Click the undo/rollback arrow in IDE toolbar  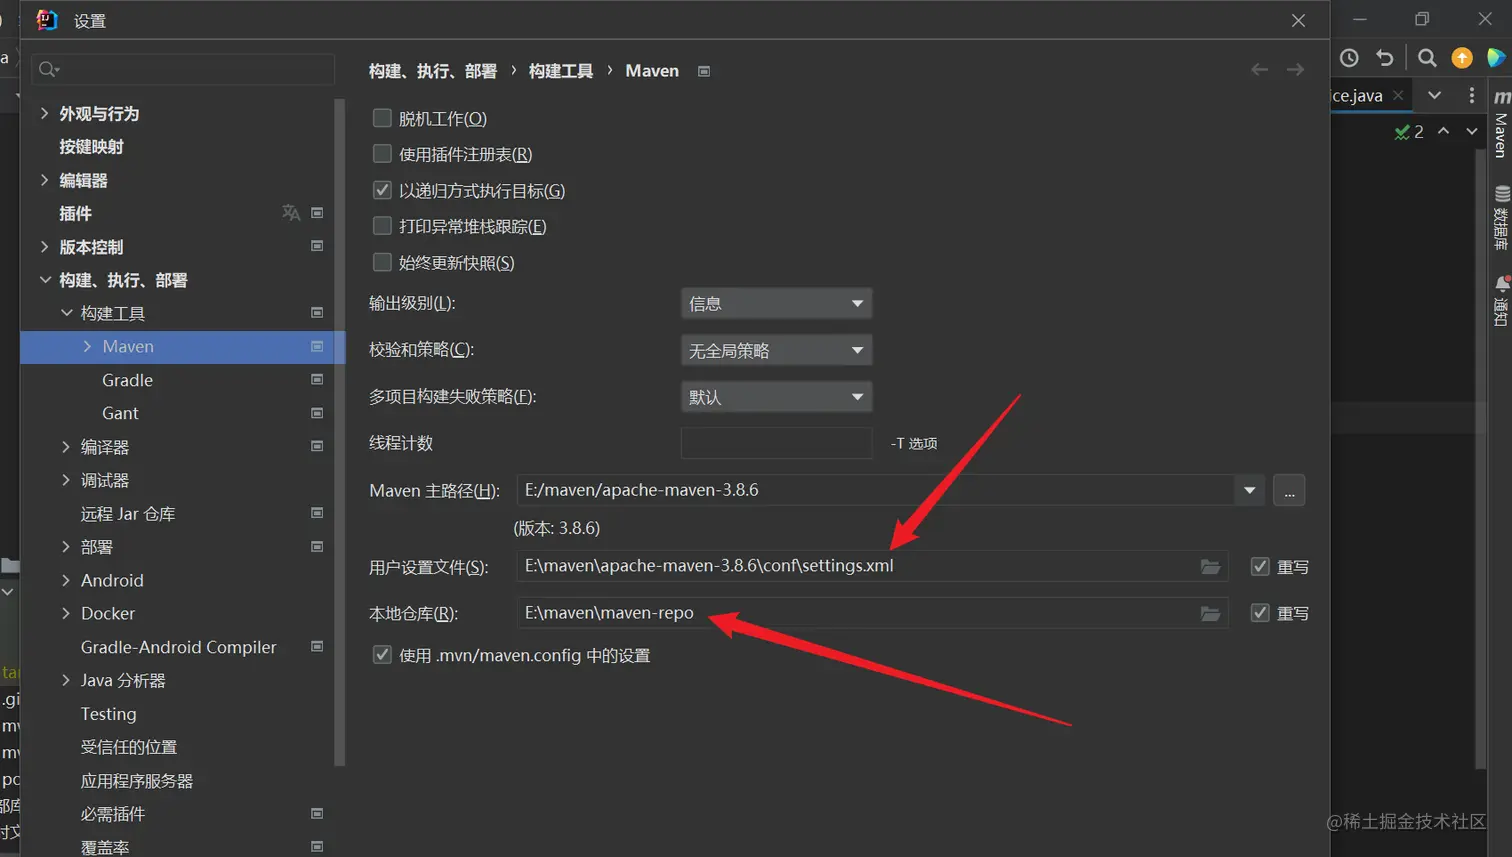(x=1385, y=58)
